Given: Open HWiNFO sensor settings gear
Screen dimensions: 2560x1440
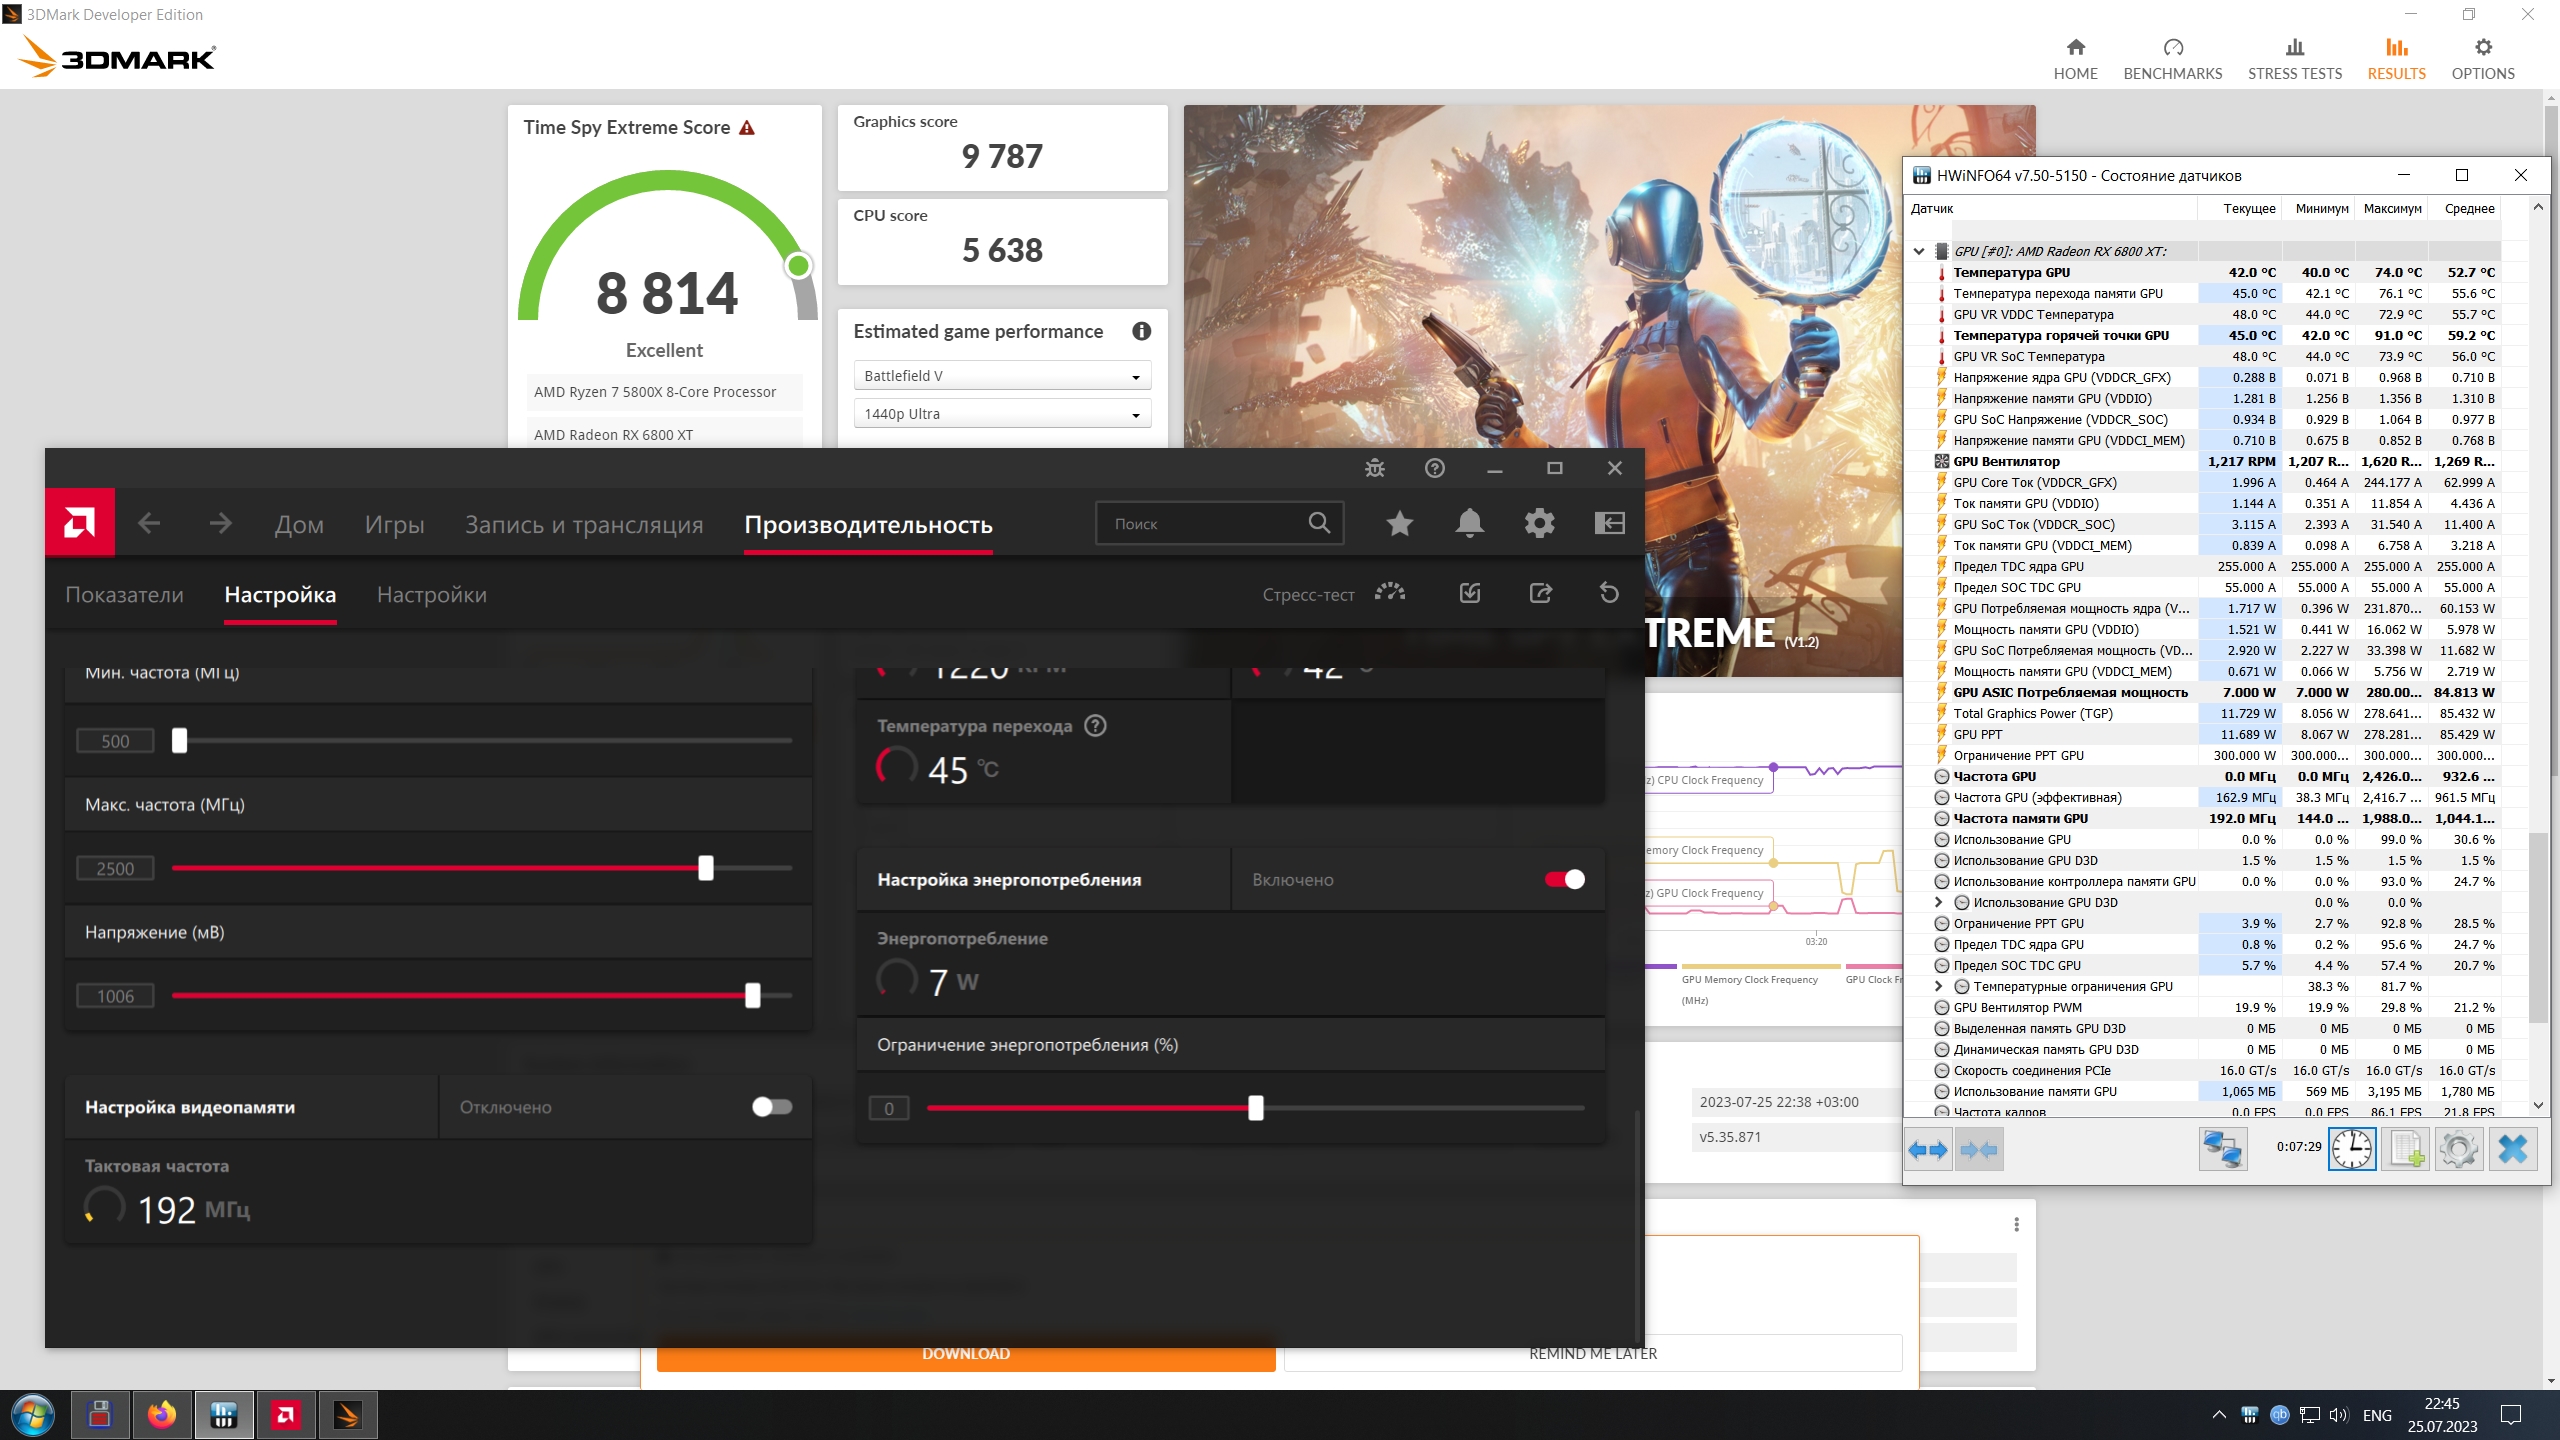Looking at the screenshot, I should (x=2459, y=1149).
